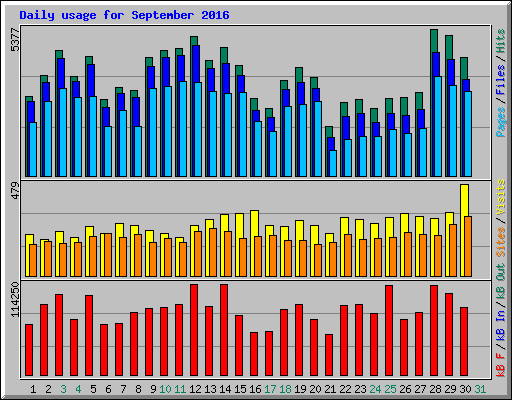
Task: Click the red kB bar for day 1
Action: [x=29, y=350]
